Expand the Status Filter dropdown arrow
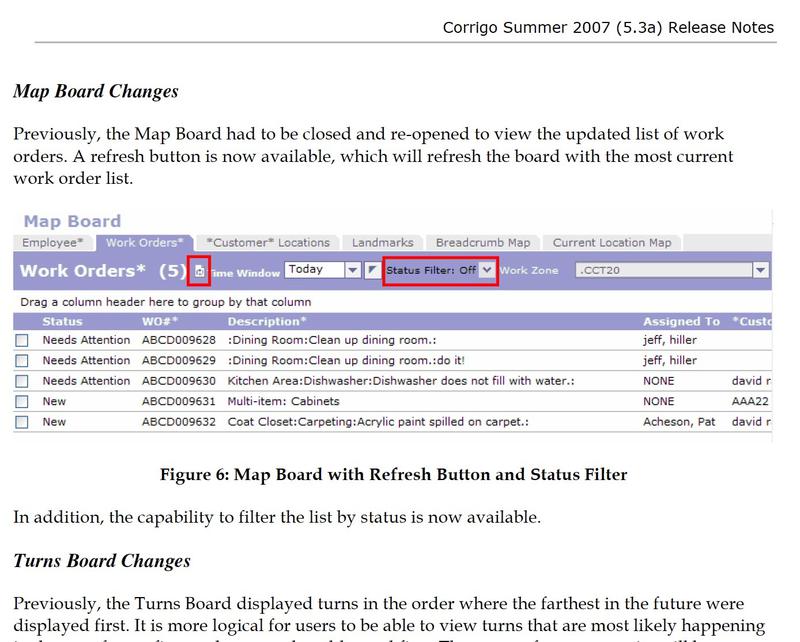This screenshot has height=642, width=800. click(x=487, y=270)
